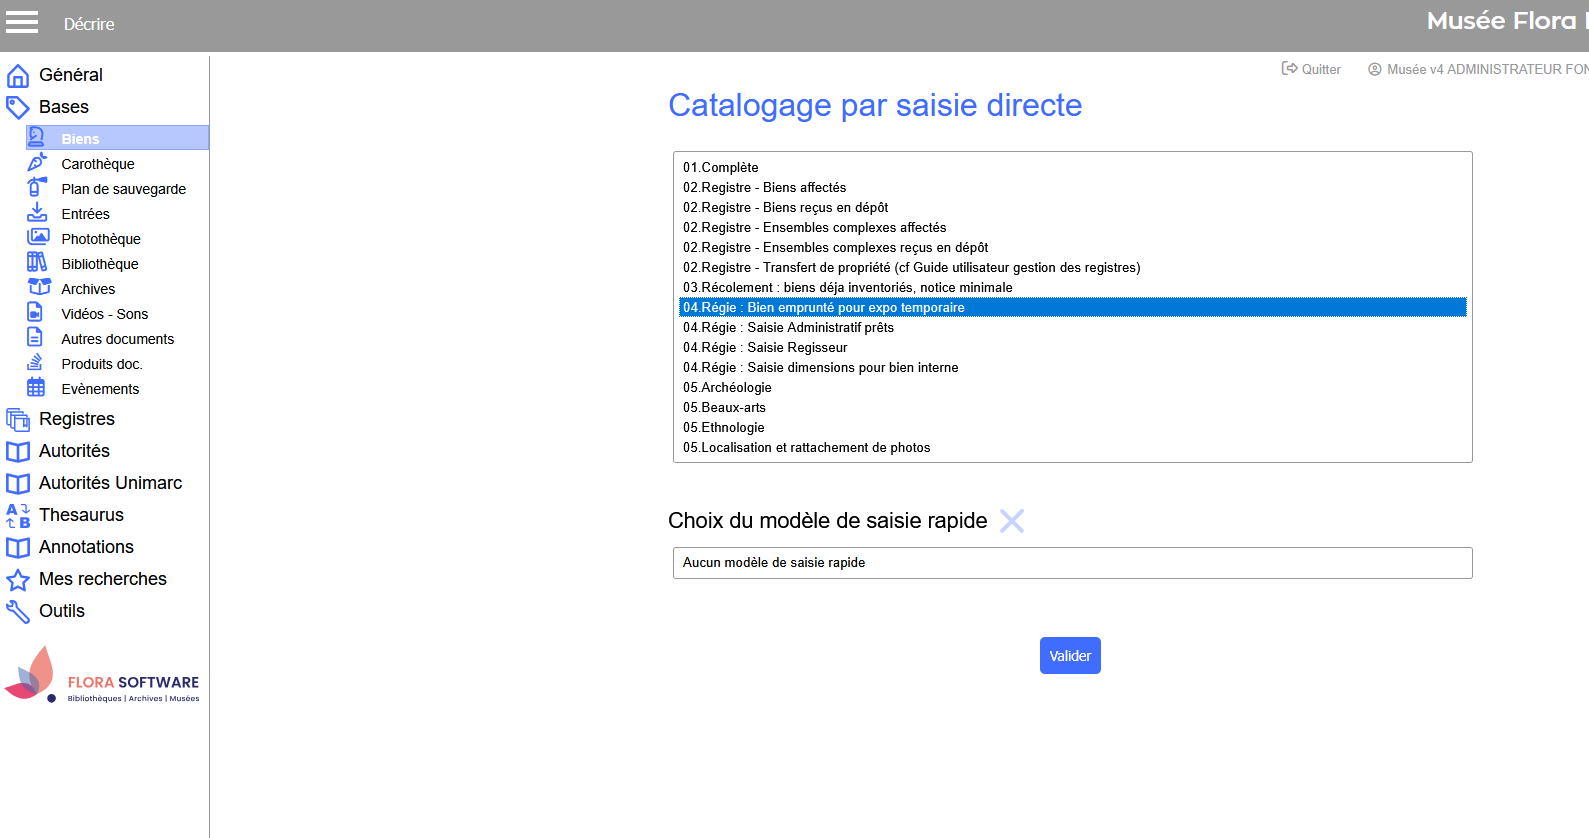Open the Archives menu item

click(x=88, y=289)
